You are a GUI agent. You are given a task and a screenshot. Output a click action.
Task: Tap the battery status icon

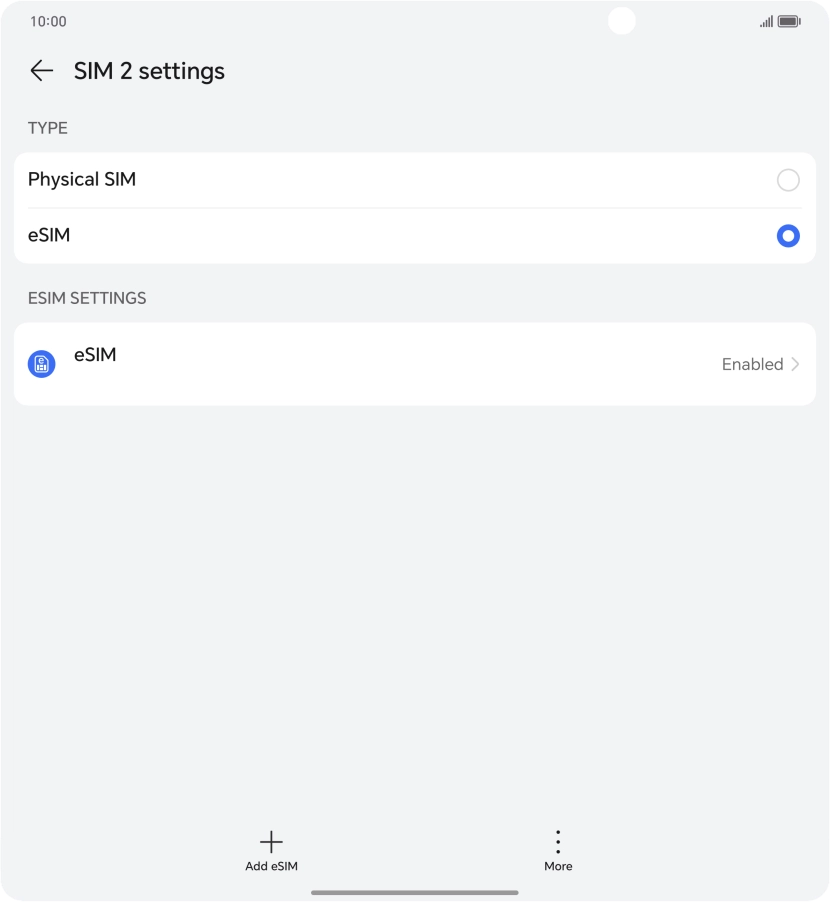point(789,21)
